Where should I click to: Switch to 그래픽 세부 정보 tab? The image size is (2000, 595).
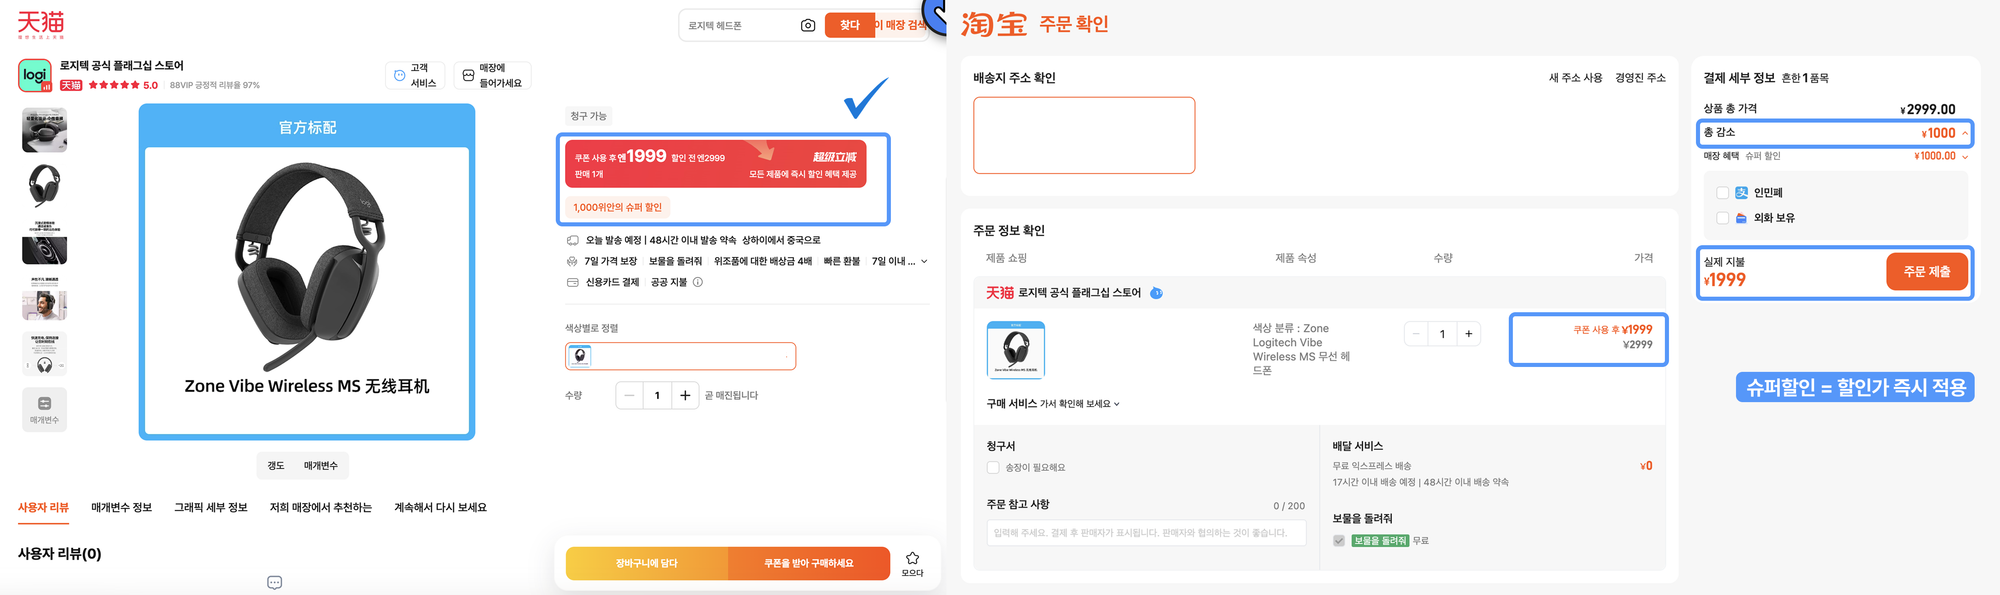tap(211, 508)
